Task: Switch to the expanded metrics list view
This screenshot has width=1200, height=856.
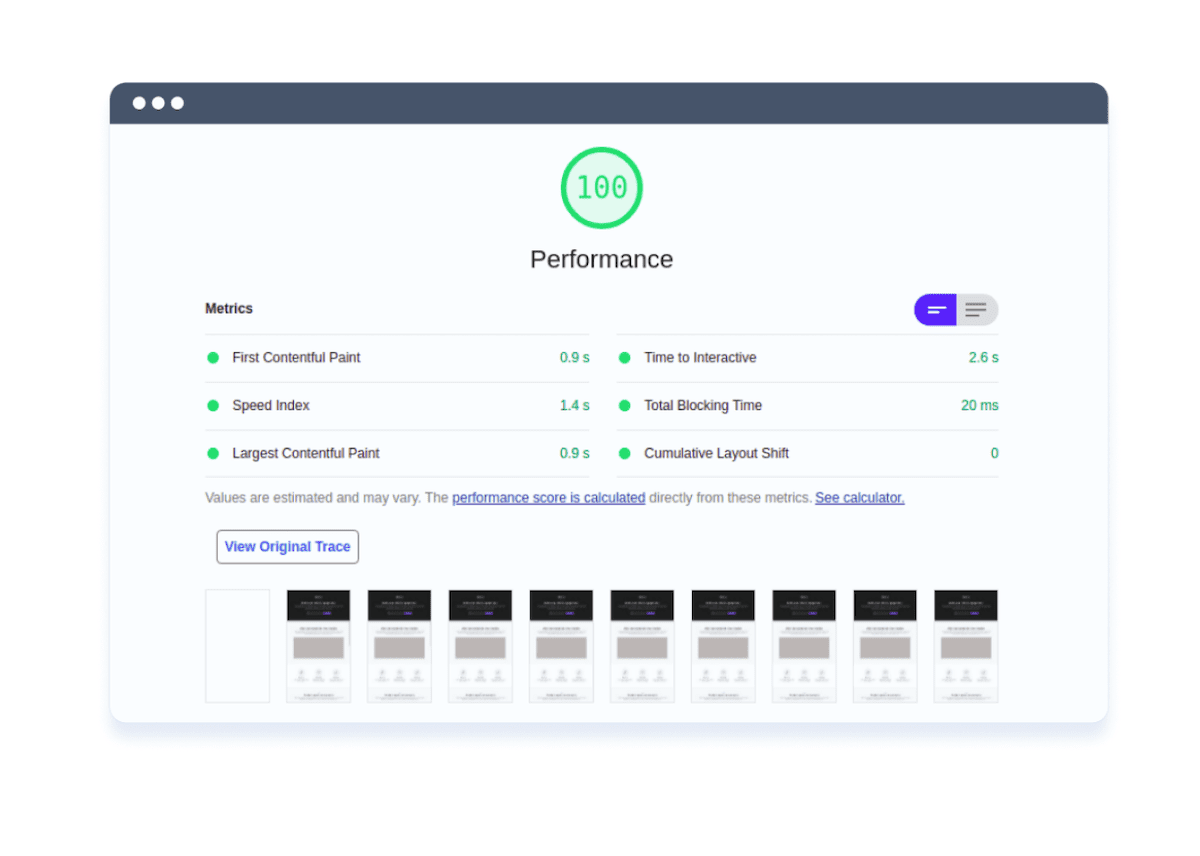Action: [x=977, y=309]
